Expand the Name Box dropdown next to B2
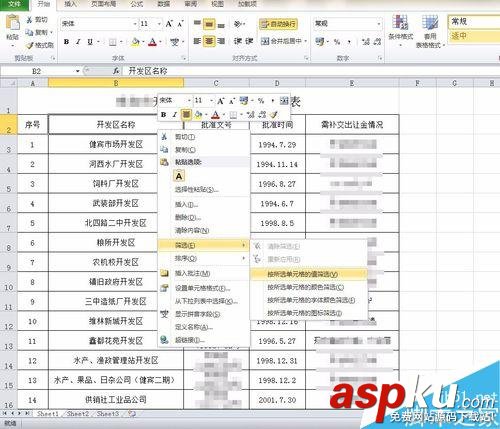Screen dimensions: 500x429 (77, 71)
